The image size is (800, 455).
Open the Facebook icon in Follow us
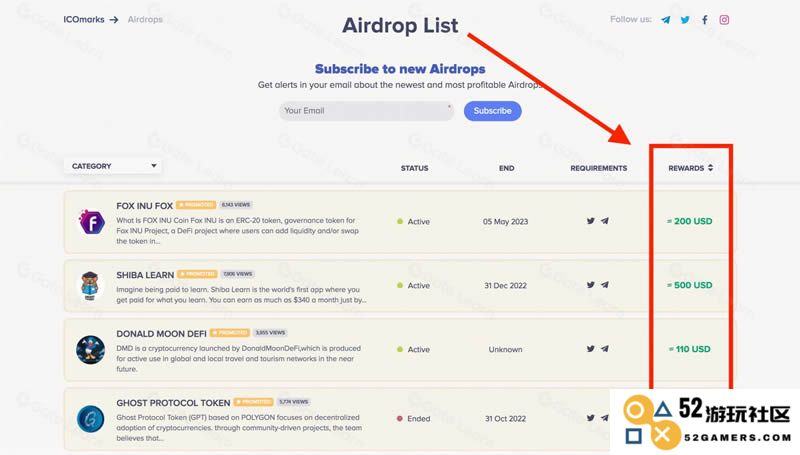pyautogui.click(x=705, y=20)
